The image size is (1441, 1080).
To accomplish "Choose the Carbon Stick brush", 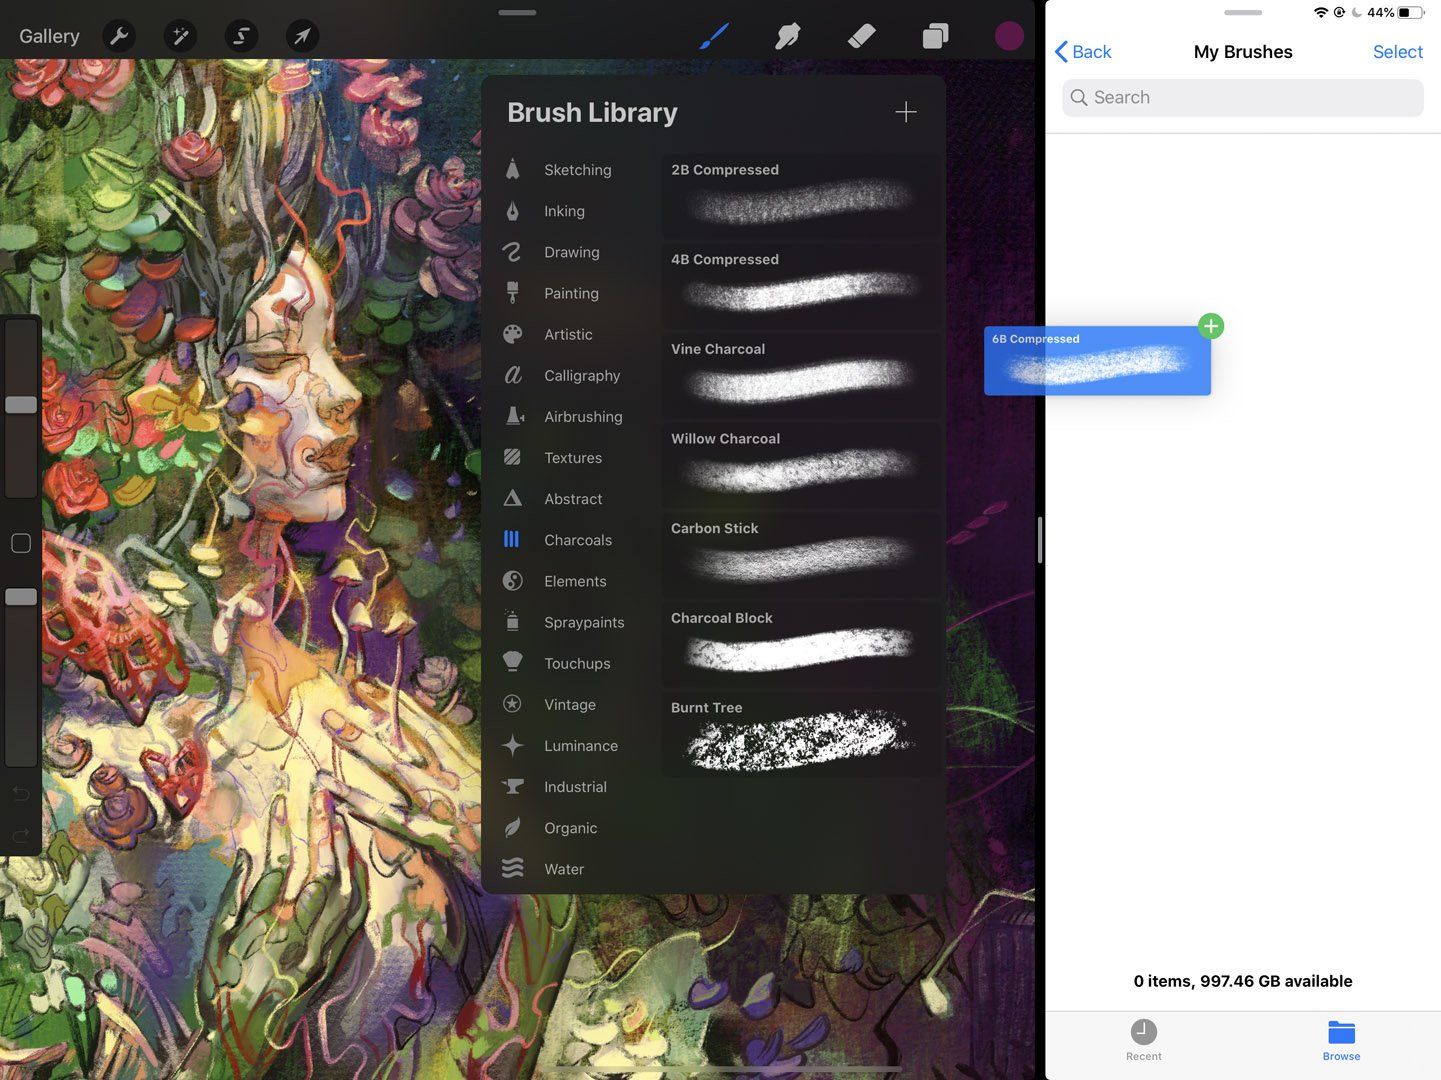I will click(798, 555).
